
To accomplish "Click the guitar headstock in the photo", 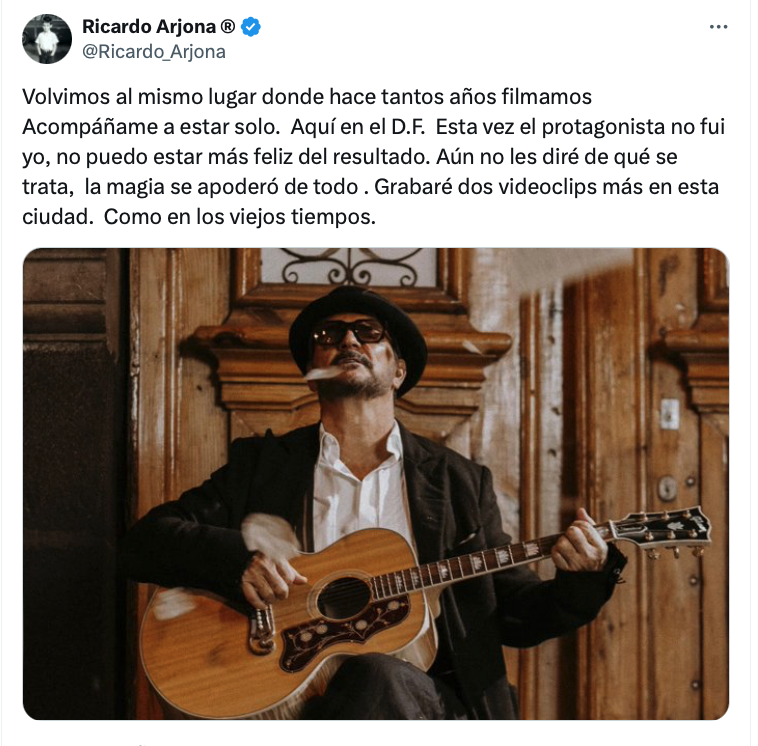I will 663,530.
